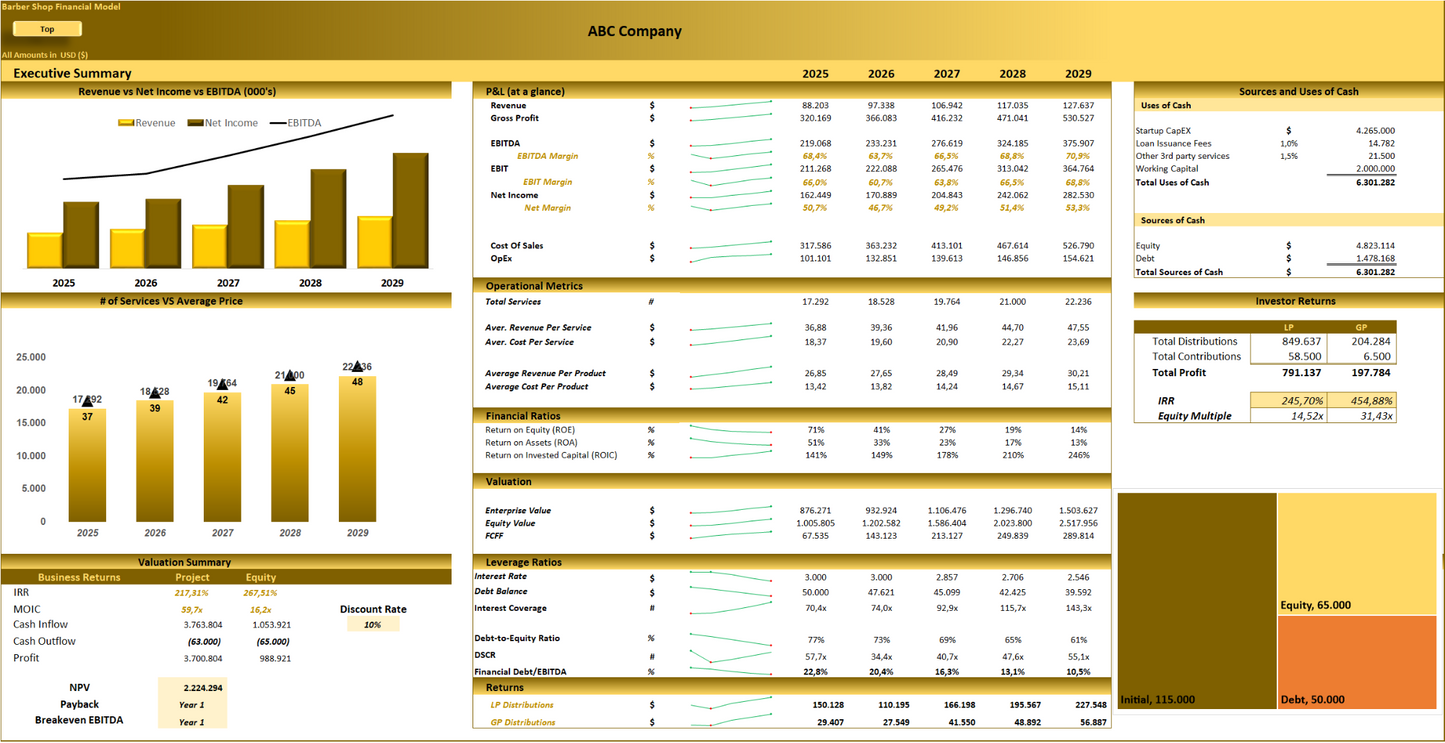Select the 2029 column header
This screenshot has width=1445, height=743.
[1078, 73]
